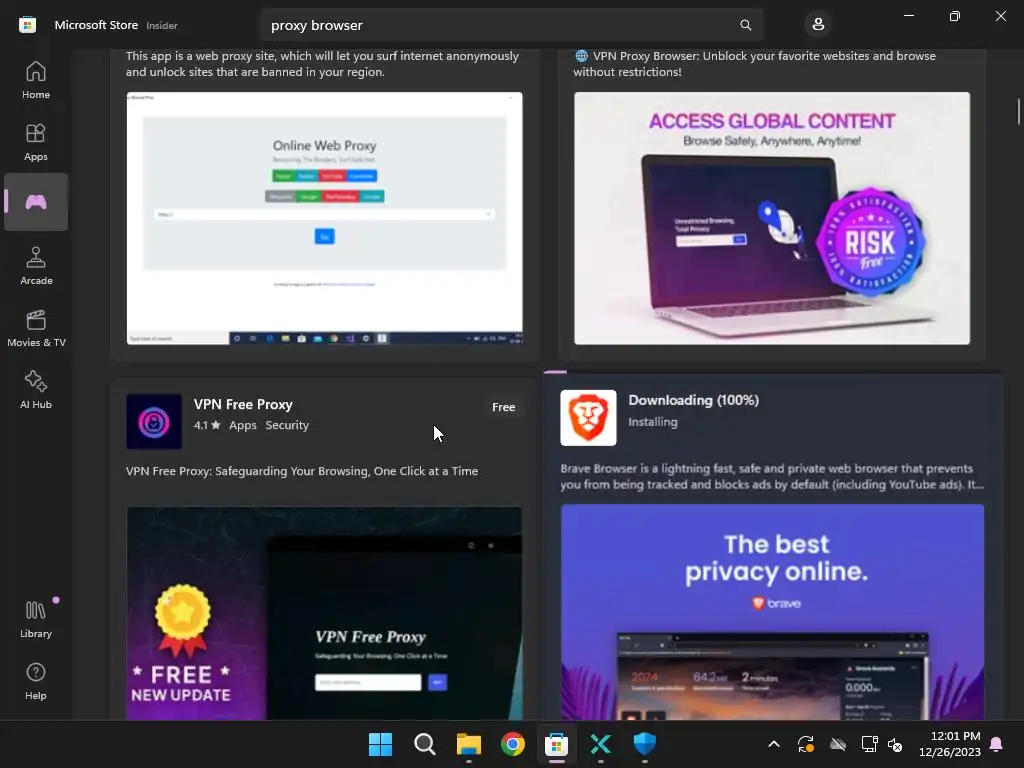Image resolution: width=1024 pixels, height=768 pixels.
Task: Click the Brave Browser lion icon
Action: coord(588,418)
